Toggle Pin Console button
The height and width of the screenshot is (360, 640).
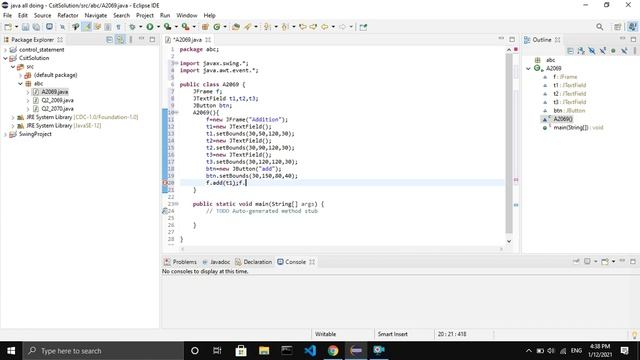pyautogui.click(x=576, y=261)
